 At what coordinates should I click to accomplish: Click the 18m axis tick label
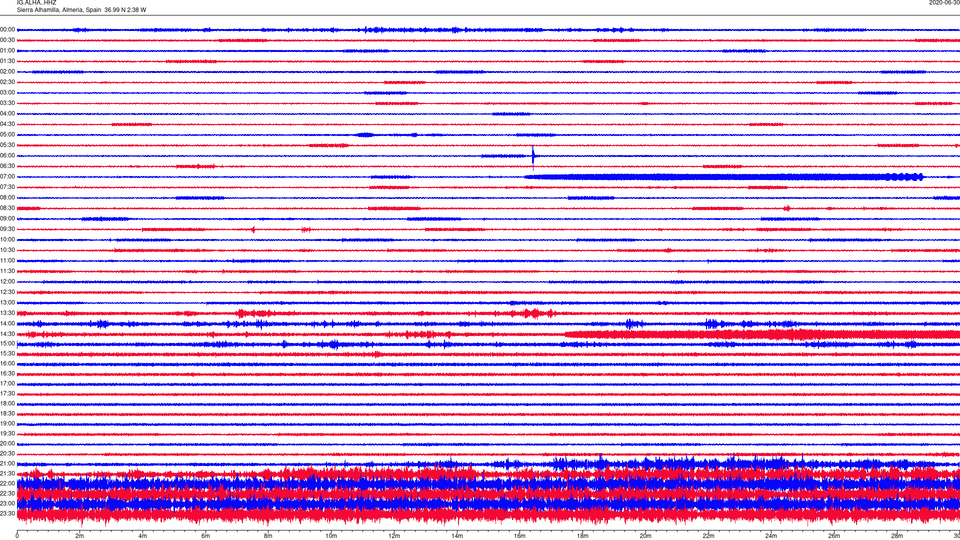click(x=582, y=536)
